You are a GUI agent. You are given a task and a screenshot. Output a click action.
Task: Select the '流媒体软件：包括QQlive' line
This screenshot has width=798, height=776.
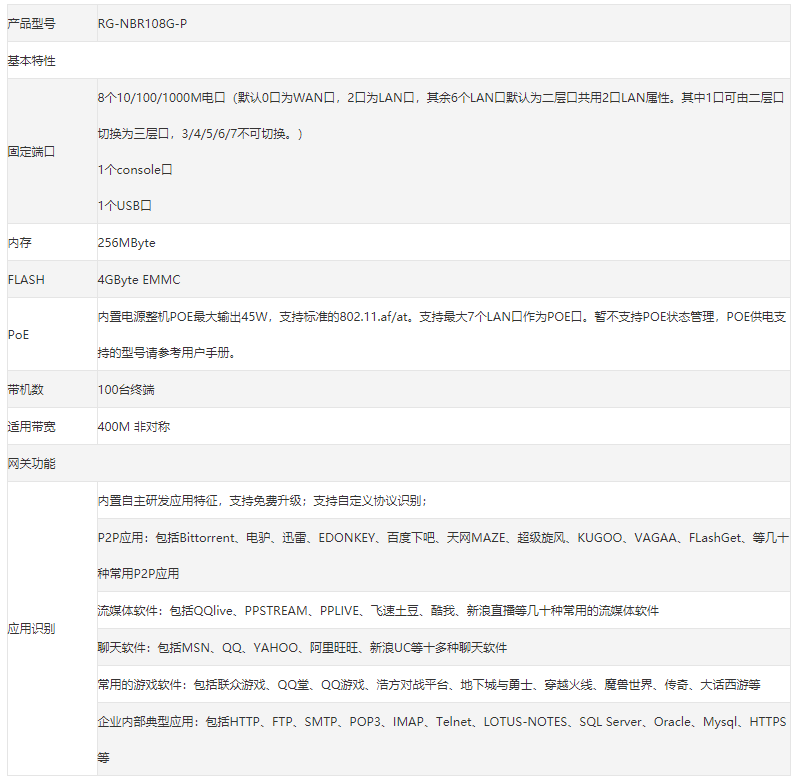tap(378, 611)
